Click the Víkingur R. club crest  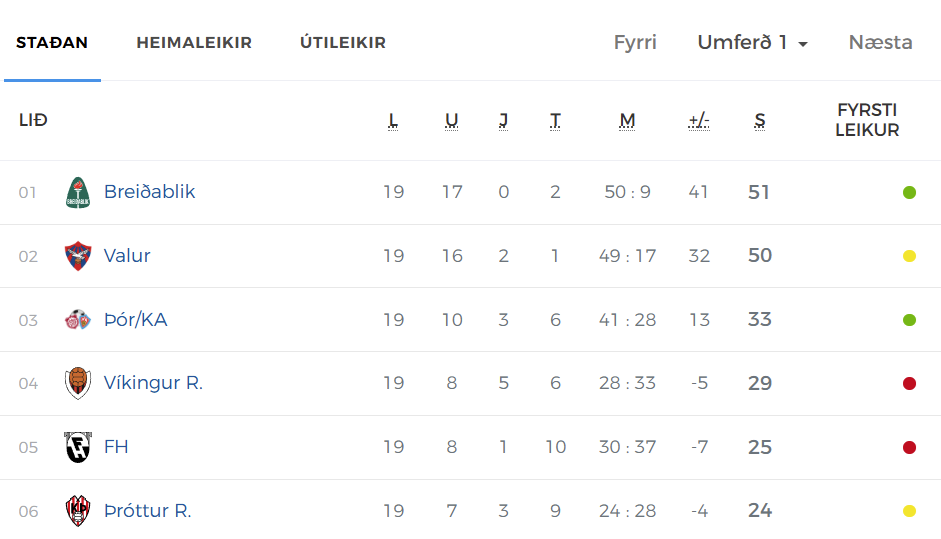tap(77, 384)
